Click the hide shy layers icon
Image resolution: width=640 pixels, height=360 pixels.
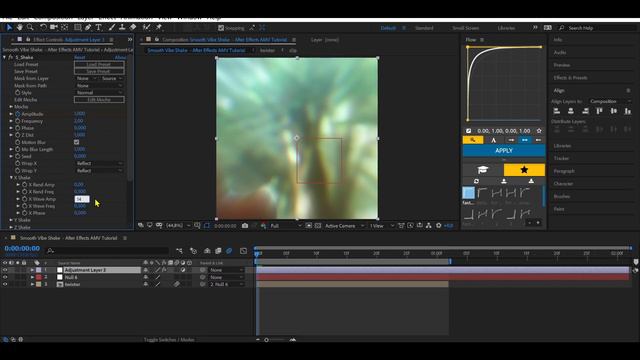coord(207,251)
